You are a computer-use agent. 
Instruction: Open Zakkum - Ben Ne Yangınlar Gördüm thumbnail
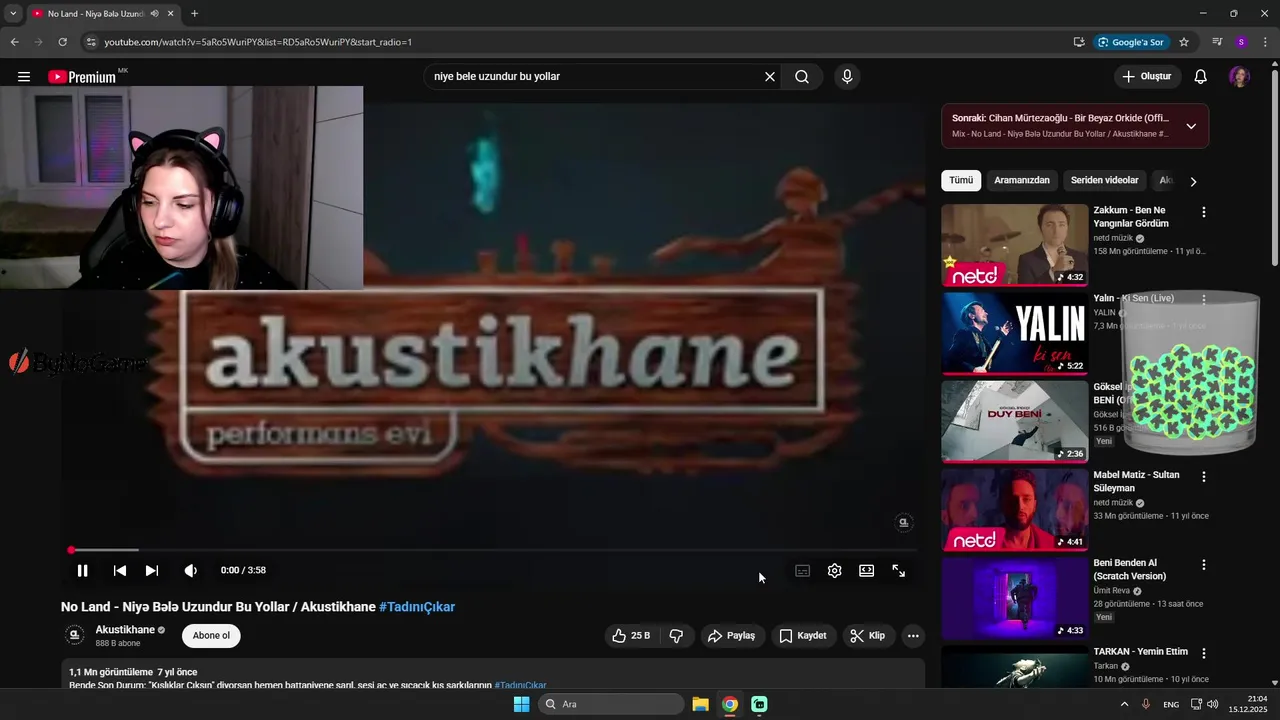(x=1014, y=246)
